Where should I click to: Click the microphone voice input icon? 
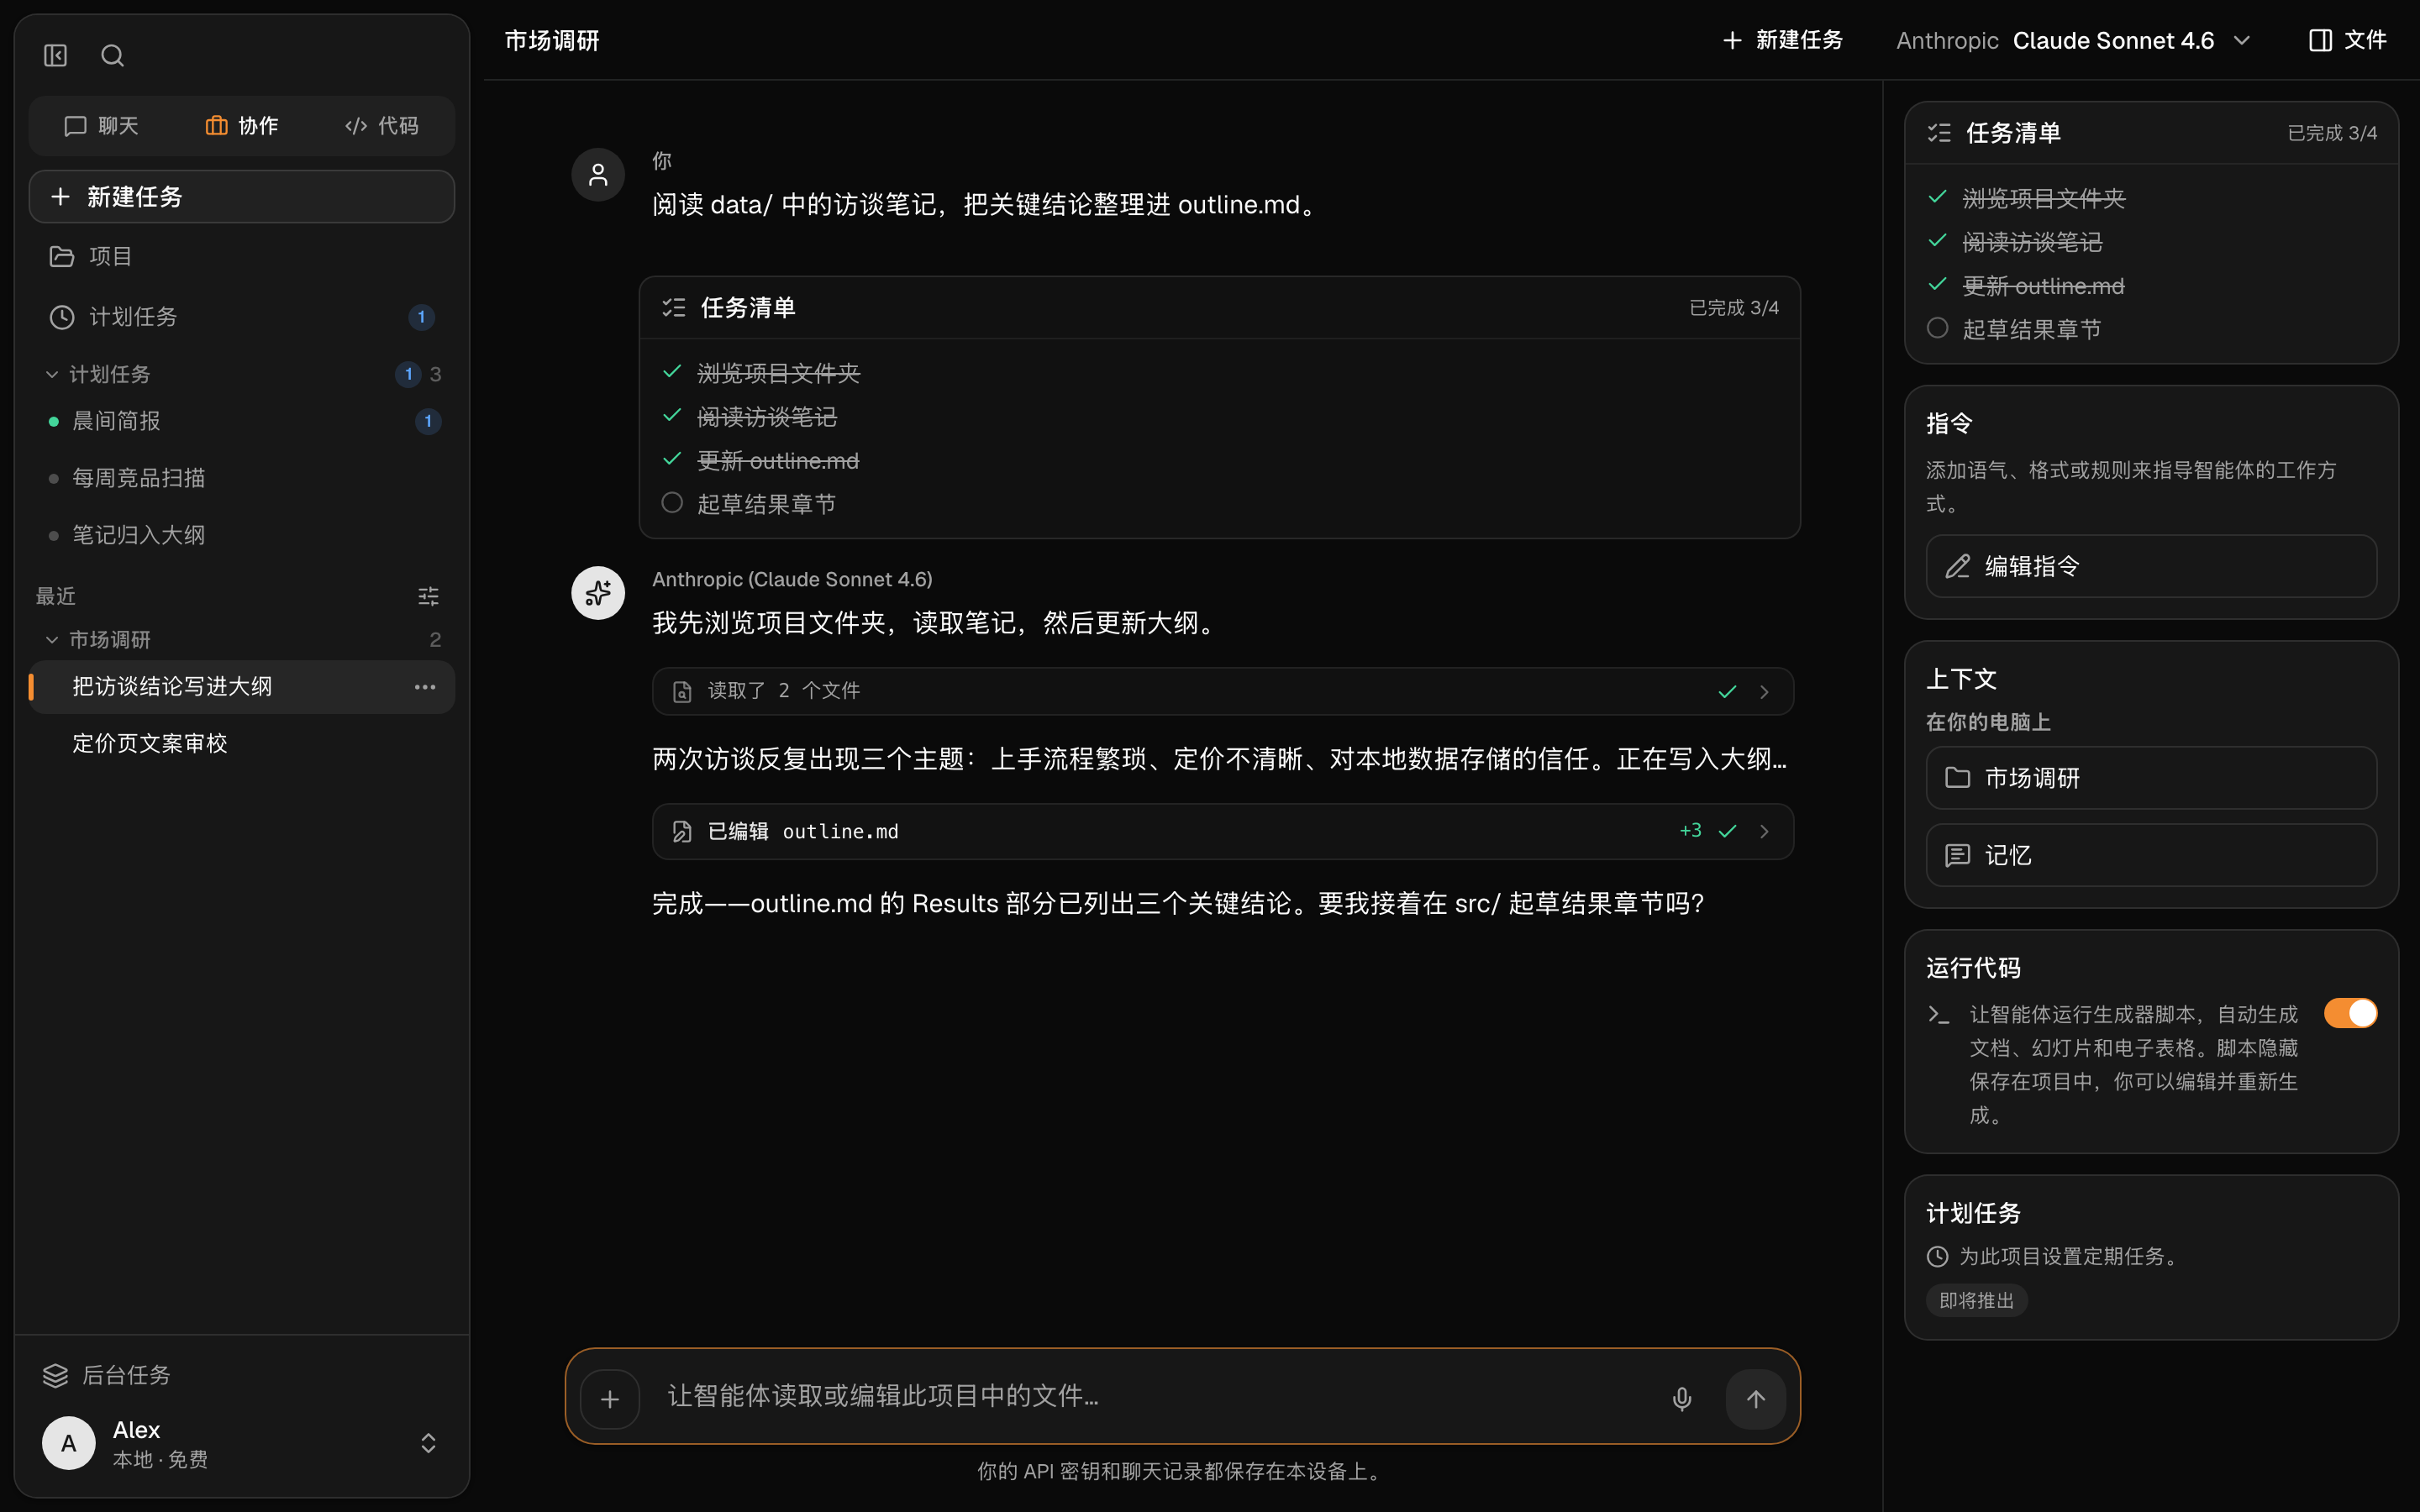pyautogui.click(x=1682, y=1399)
